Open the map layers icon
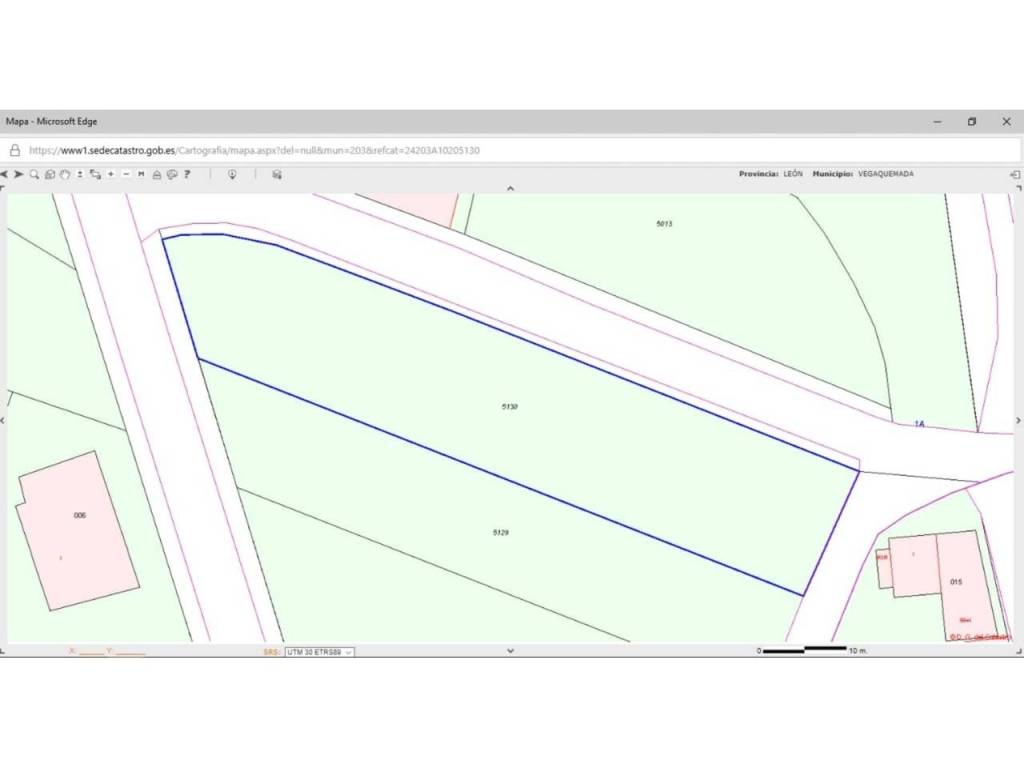The image size is (1024, 768). [x=277, y=174]
